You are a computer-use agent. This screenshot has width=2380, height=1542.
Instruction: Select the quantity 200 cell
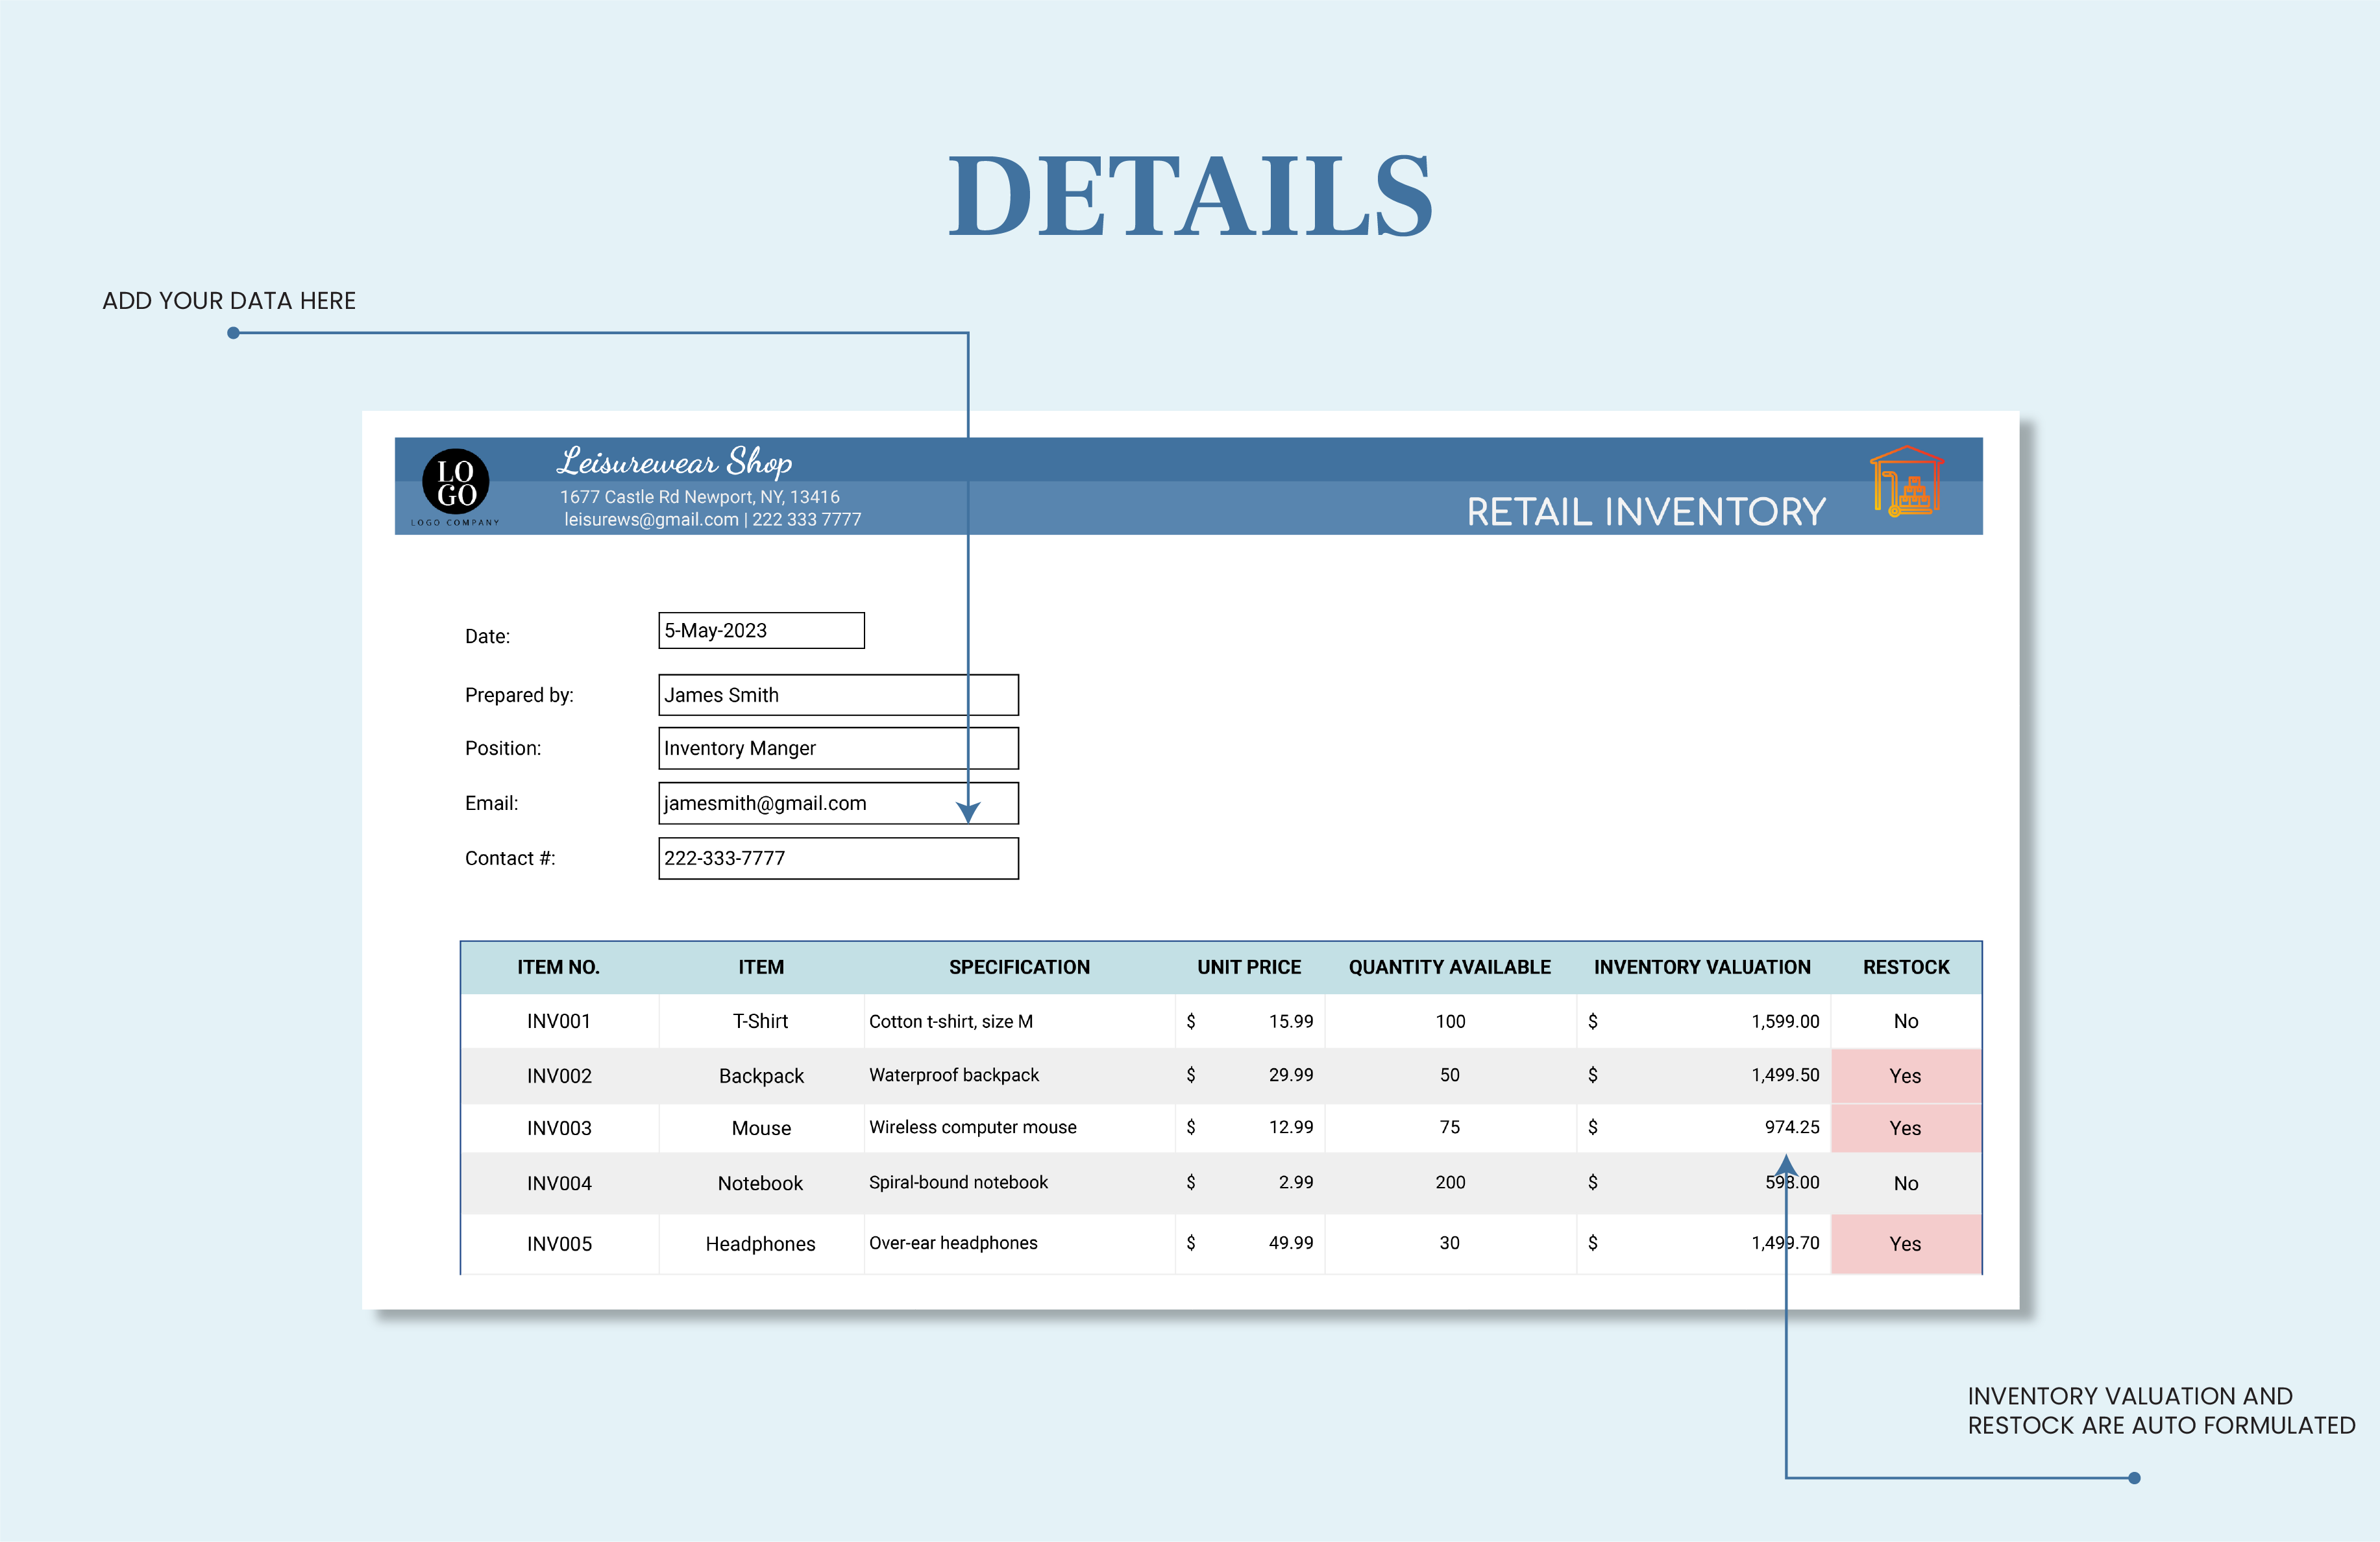[1450, 1183]
